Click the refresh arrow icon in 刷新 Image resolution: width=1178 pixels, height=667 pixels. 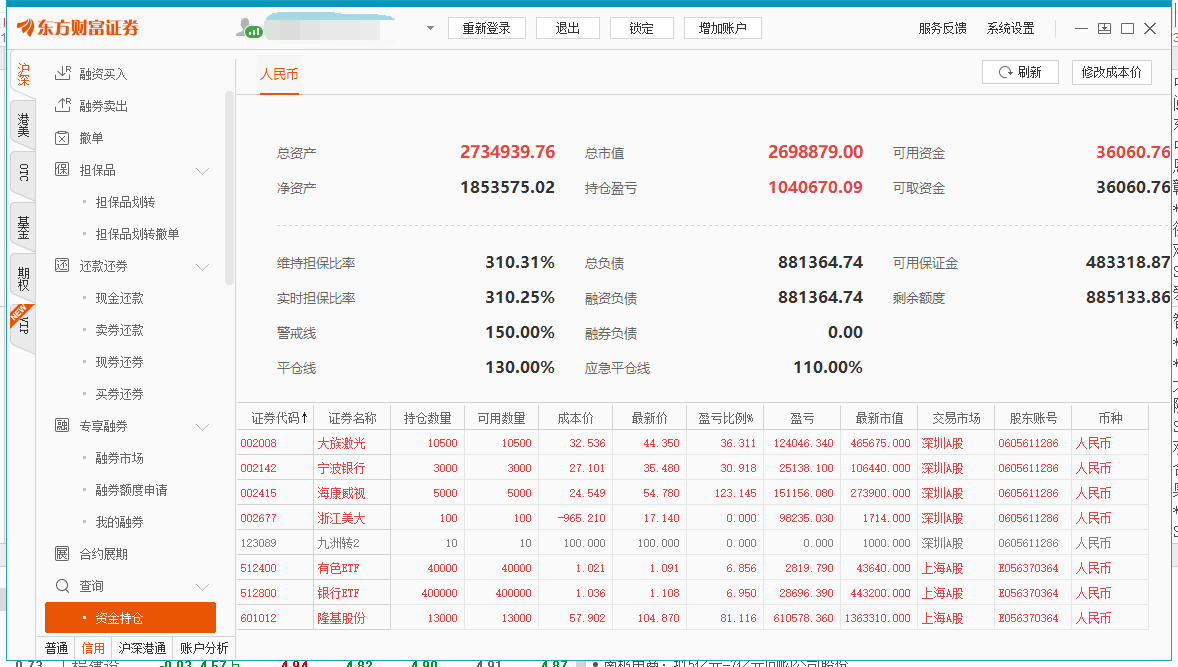pos(1005,72)
